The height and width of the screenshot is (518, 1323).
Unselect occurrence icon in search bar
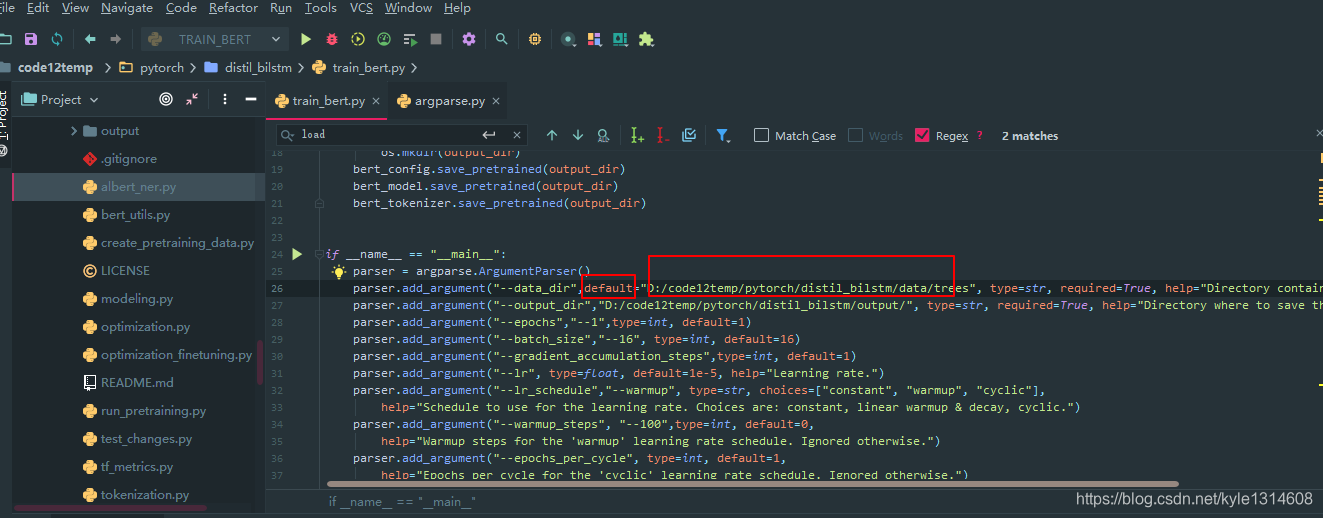pos(663,135)
